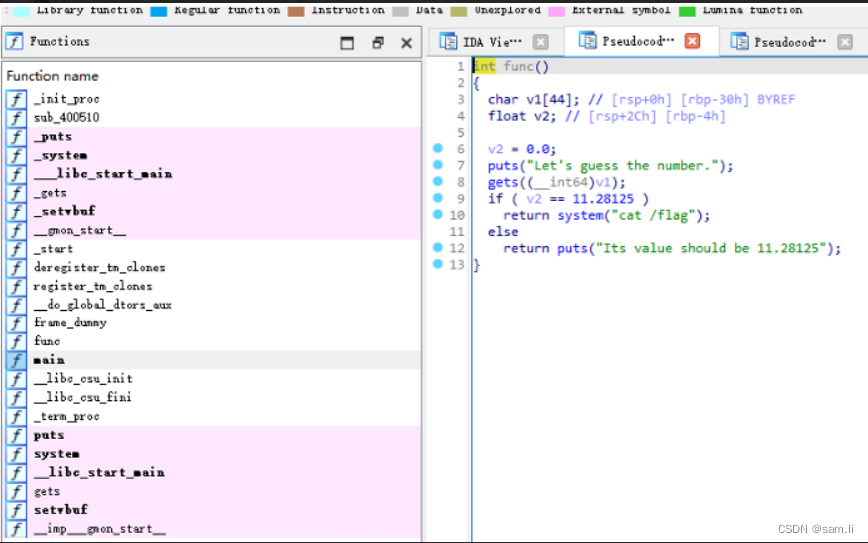
Task: Click the __gmon_start__ function icon
Action: pos(17,230)
